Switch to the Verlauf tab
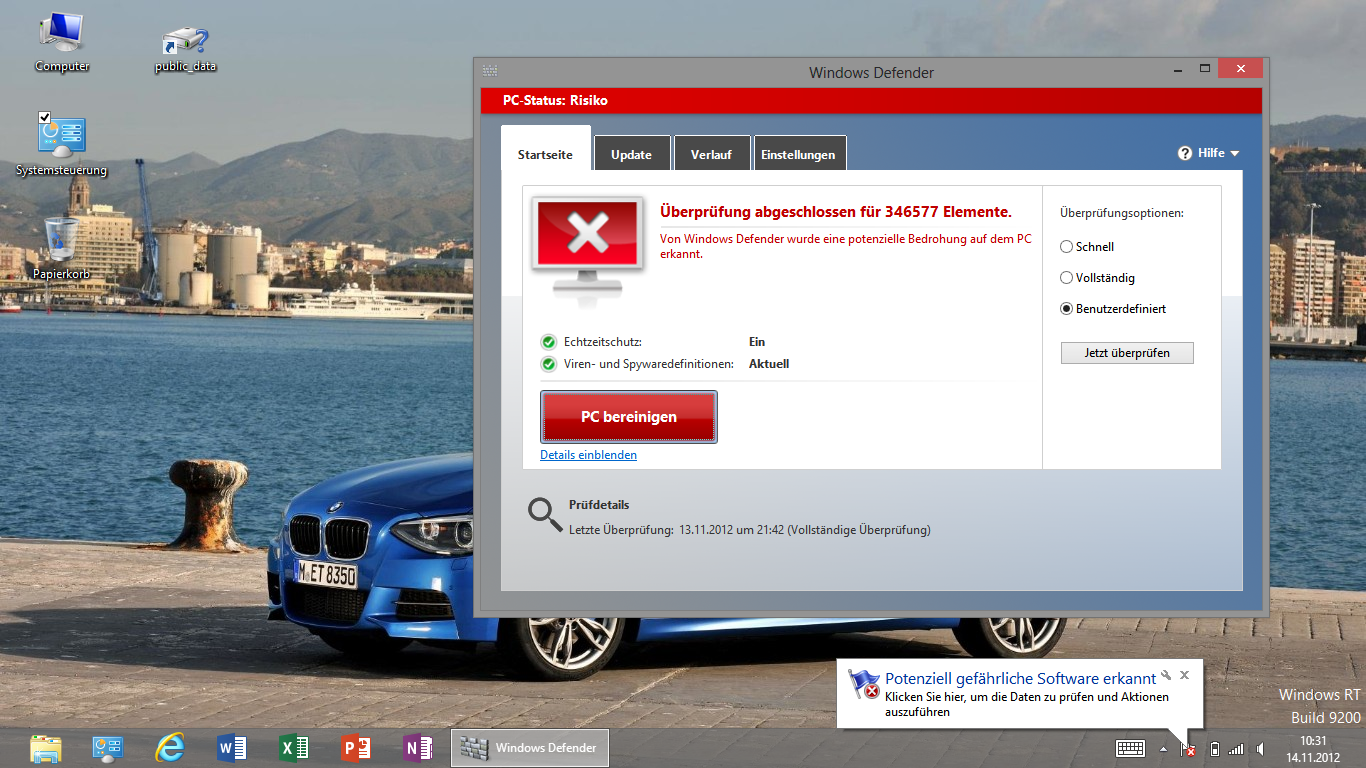The image size is (1366, 768). 711,154
